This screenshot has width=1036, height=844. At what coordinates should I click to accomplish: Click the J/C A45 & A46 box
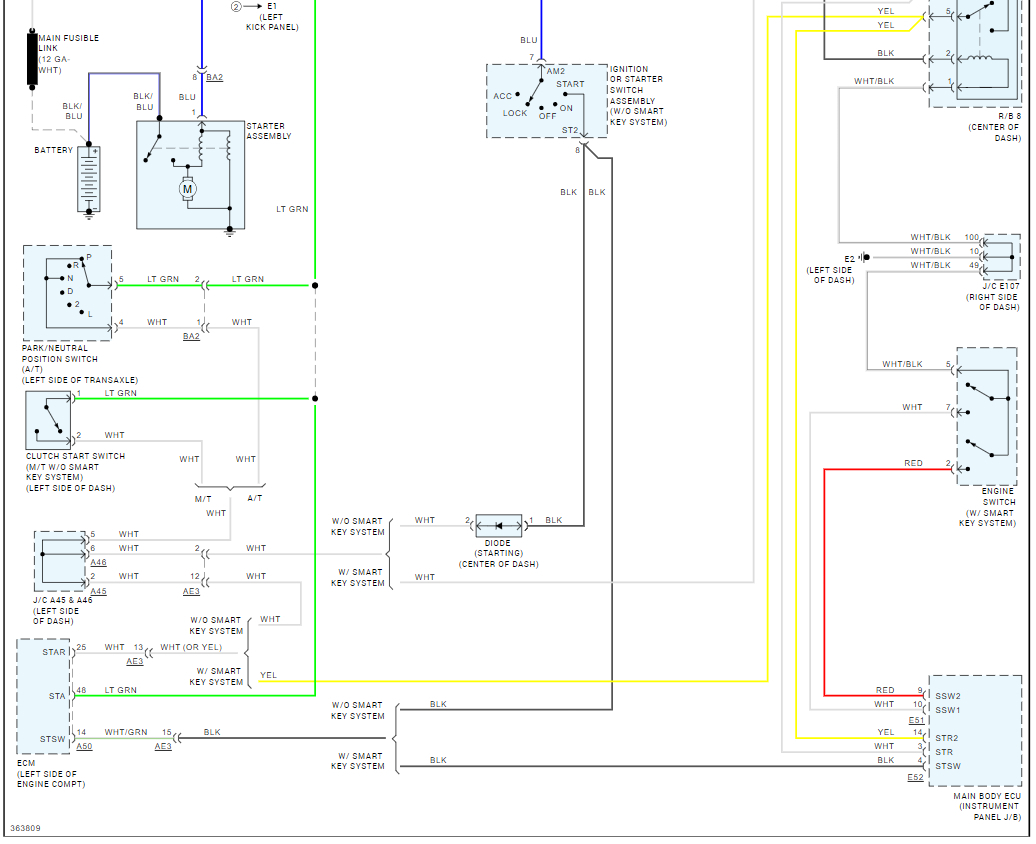[61, 561]
